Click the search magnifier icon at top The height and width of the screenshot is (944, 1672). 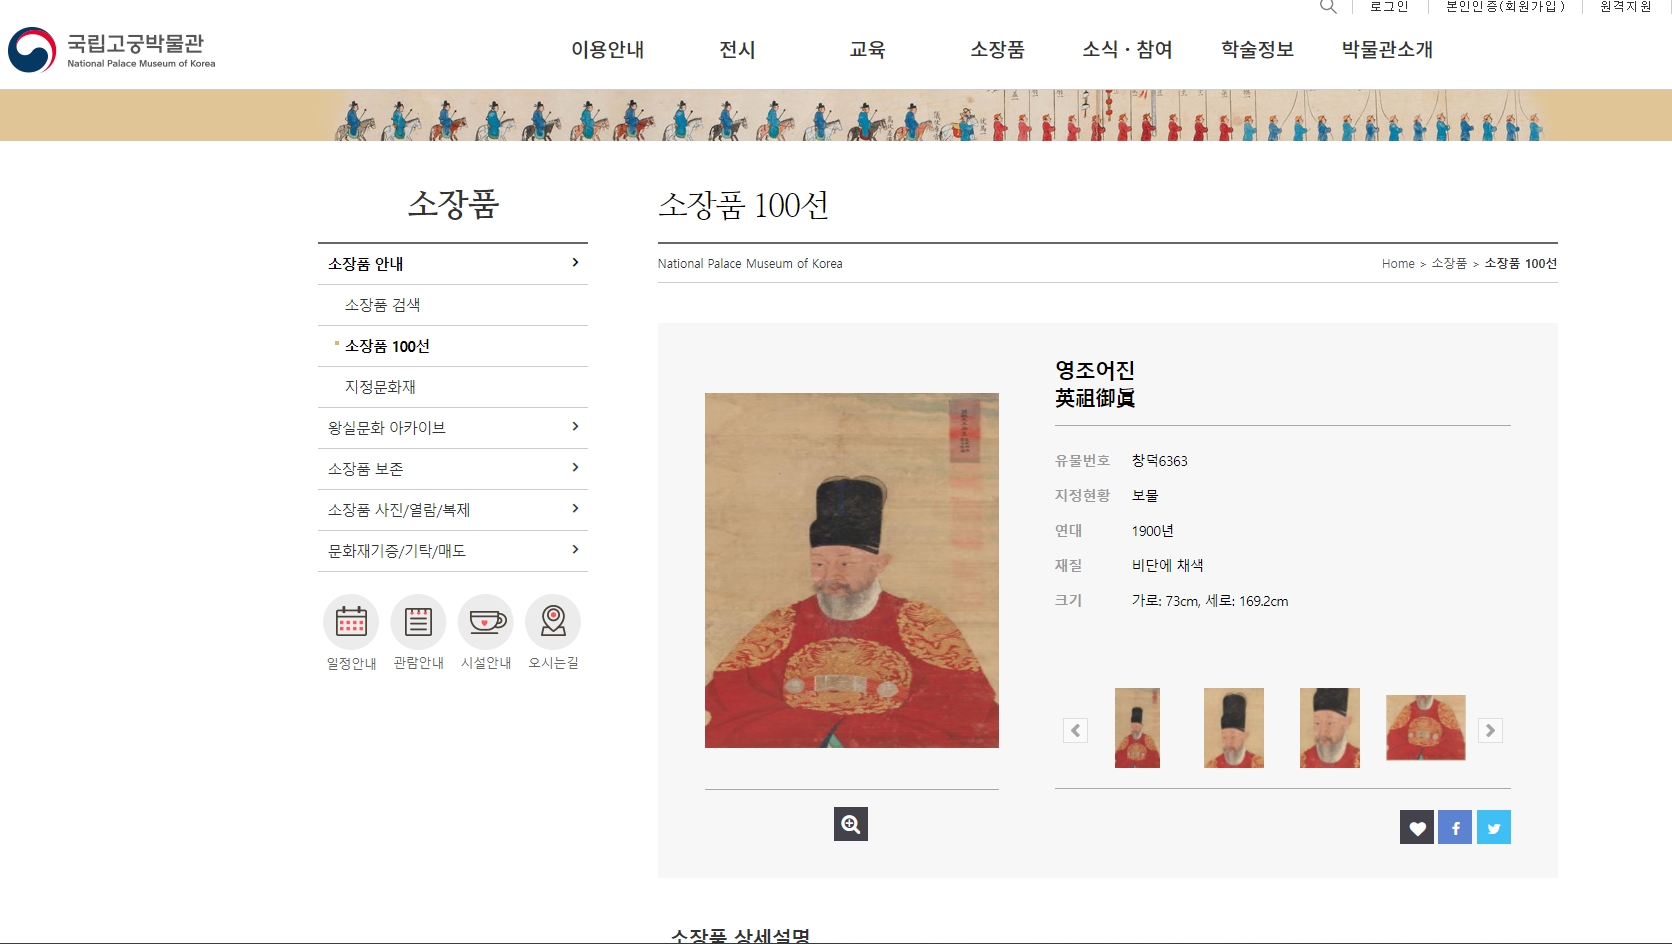click(1328, 6)
